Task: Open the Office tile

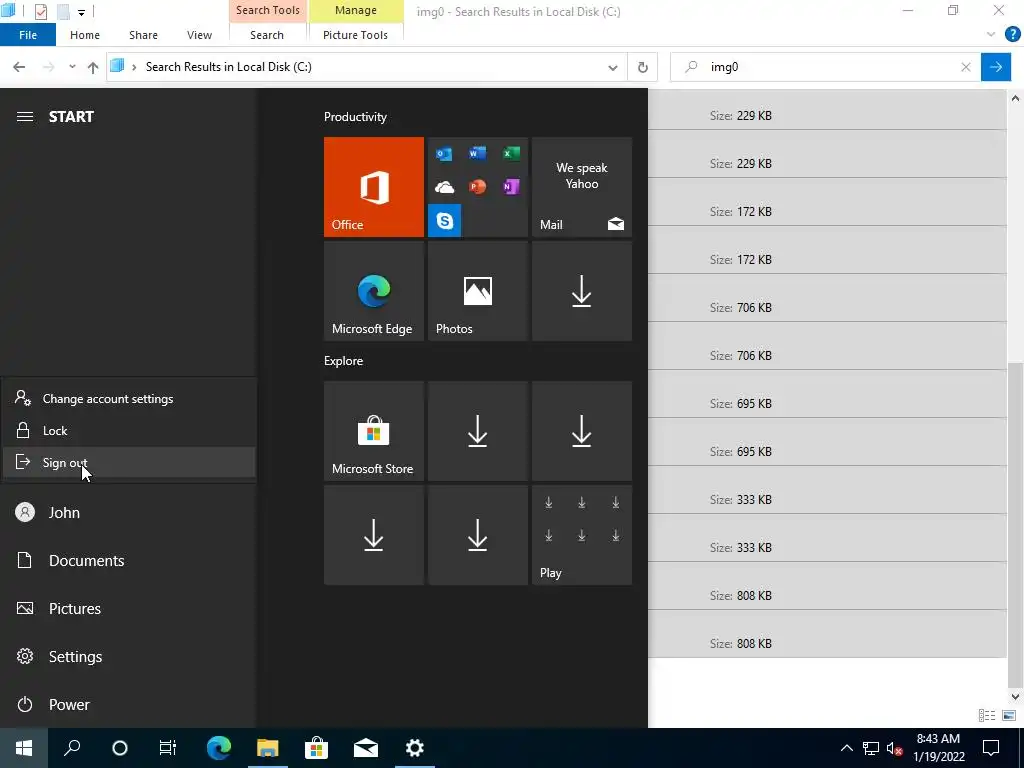Action: 374,187
